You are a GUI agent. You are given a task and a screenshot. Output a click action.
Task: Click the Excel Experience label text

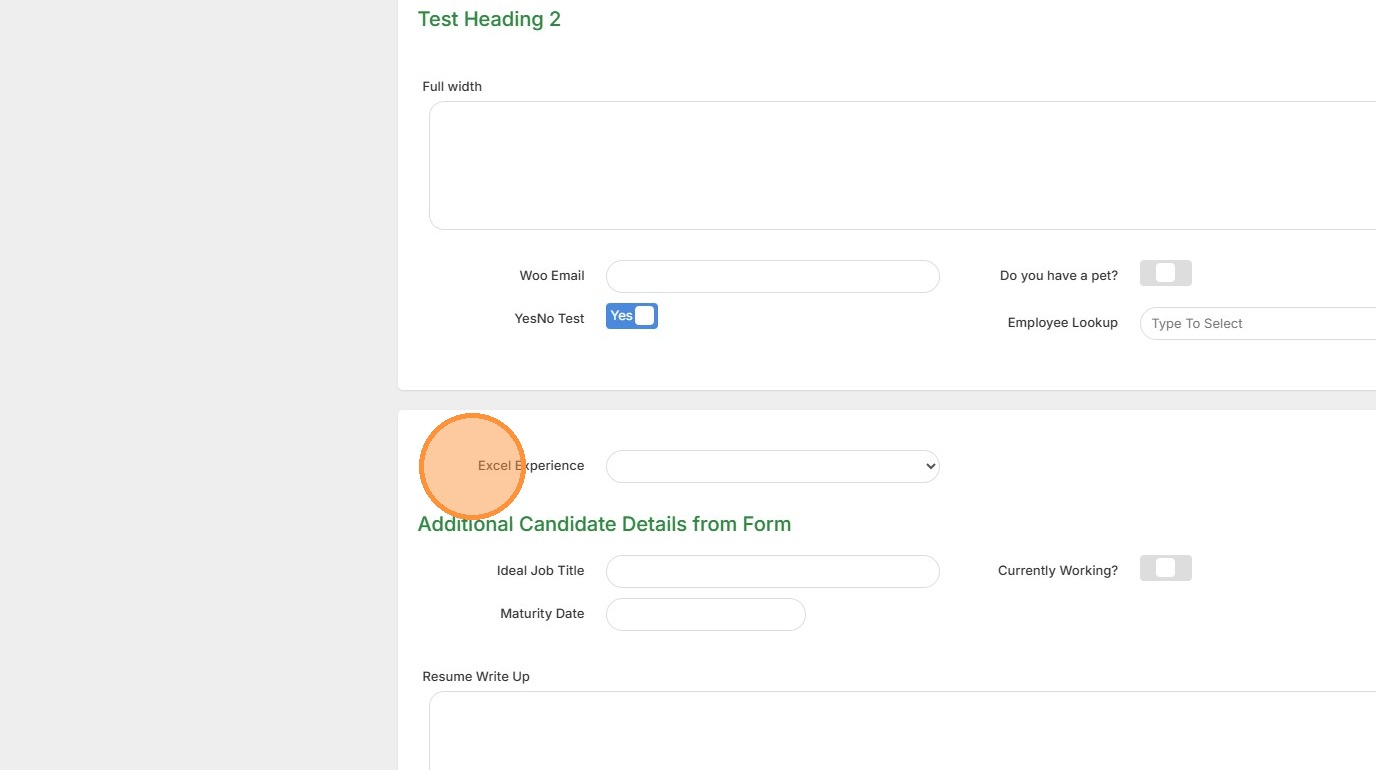(x=531, y=465)
